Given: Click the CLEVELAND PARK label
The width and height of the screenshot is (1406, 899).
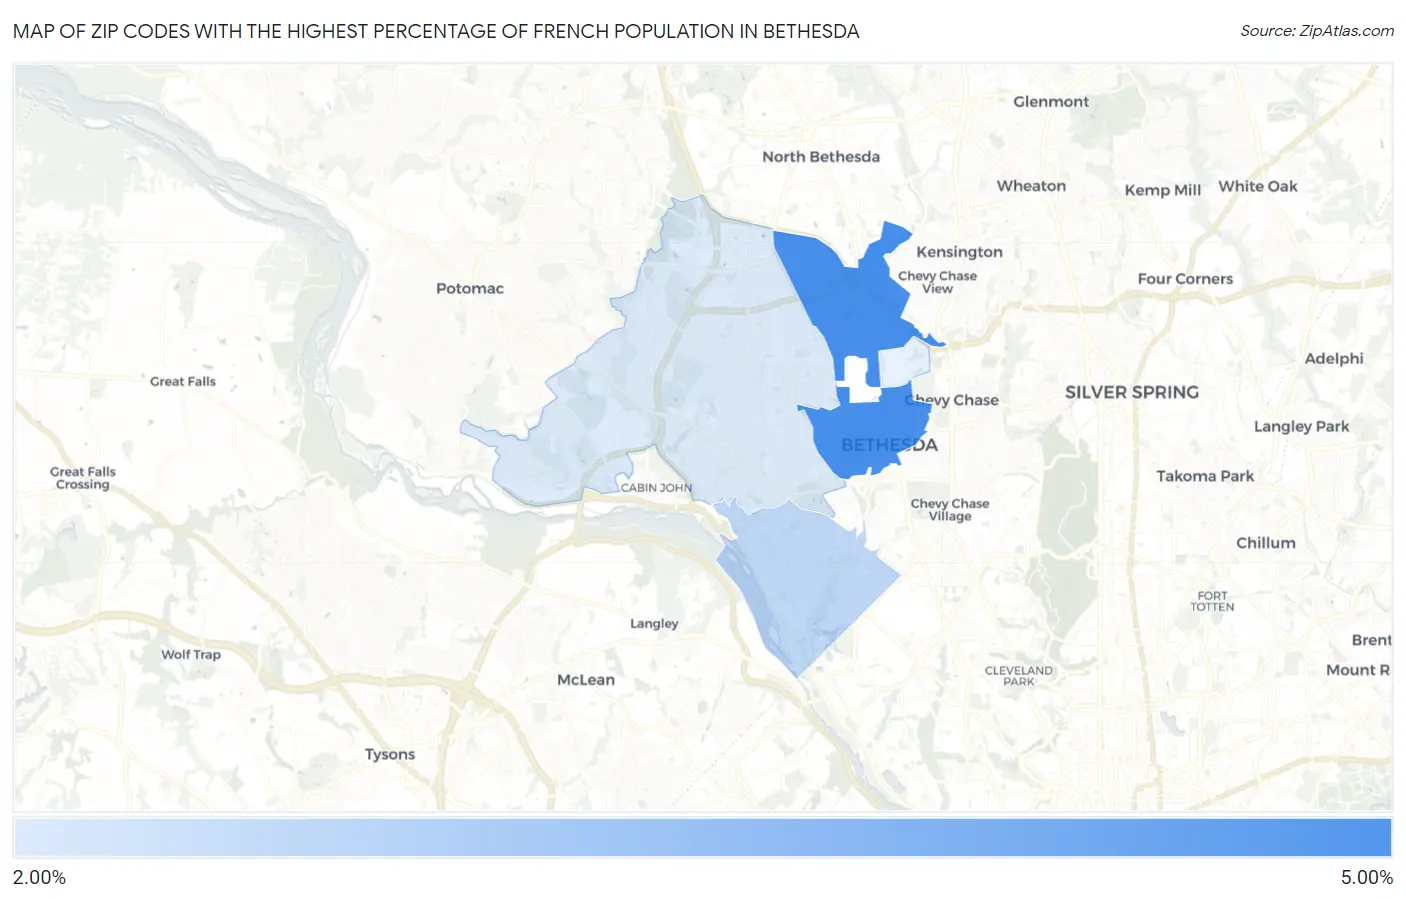Looking at the screenshot, I should coord(1019,676).
